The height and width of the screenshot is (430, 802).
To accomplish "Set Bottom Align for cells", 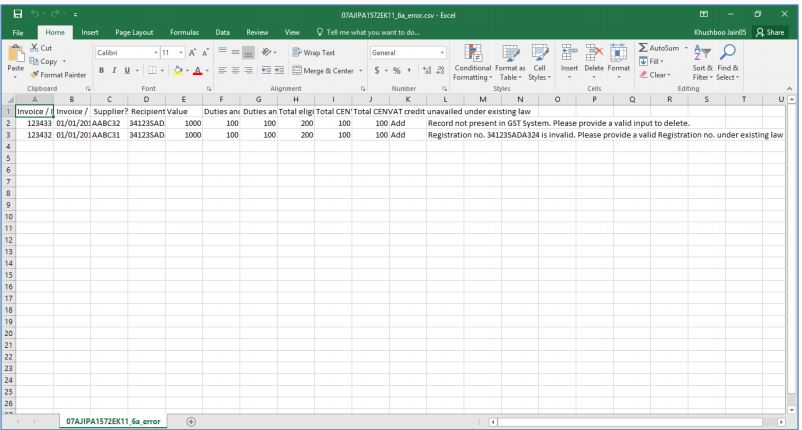I will [x=248, y=52].
